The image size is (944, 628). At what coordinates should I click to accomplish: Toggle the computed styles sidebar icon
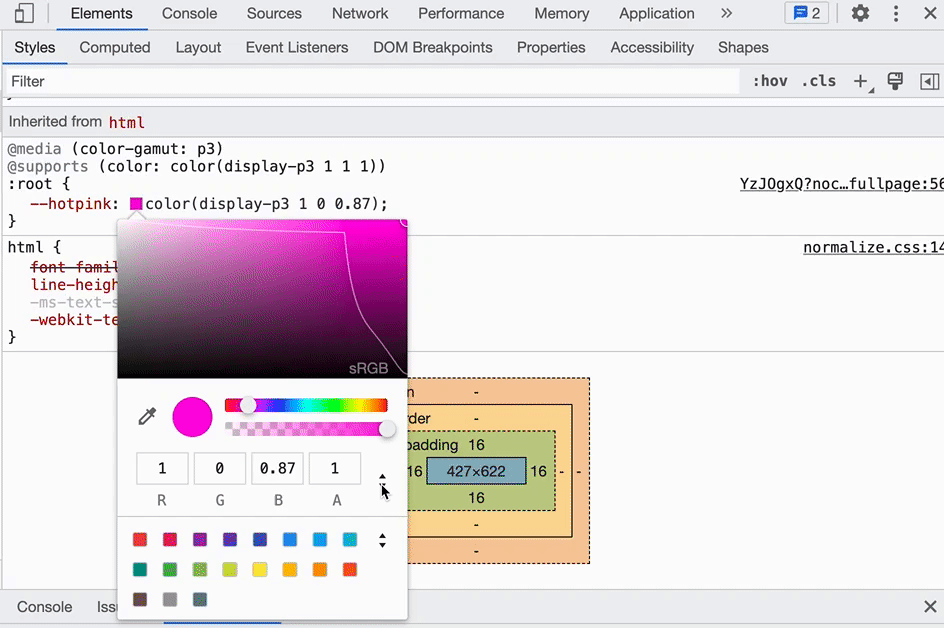click(930, 81)
